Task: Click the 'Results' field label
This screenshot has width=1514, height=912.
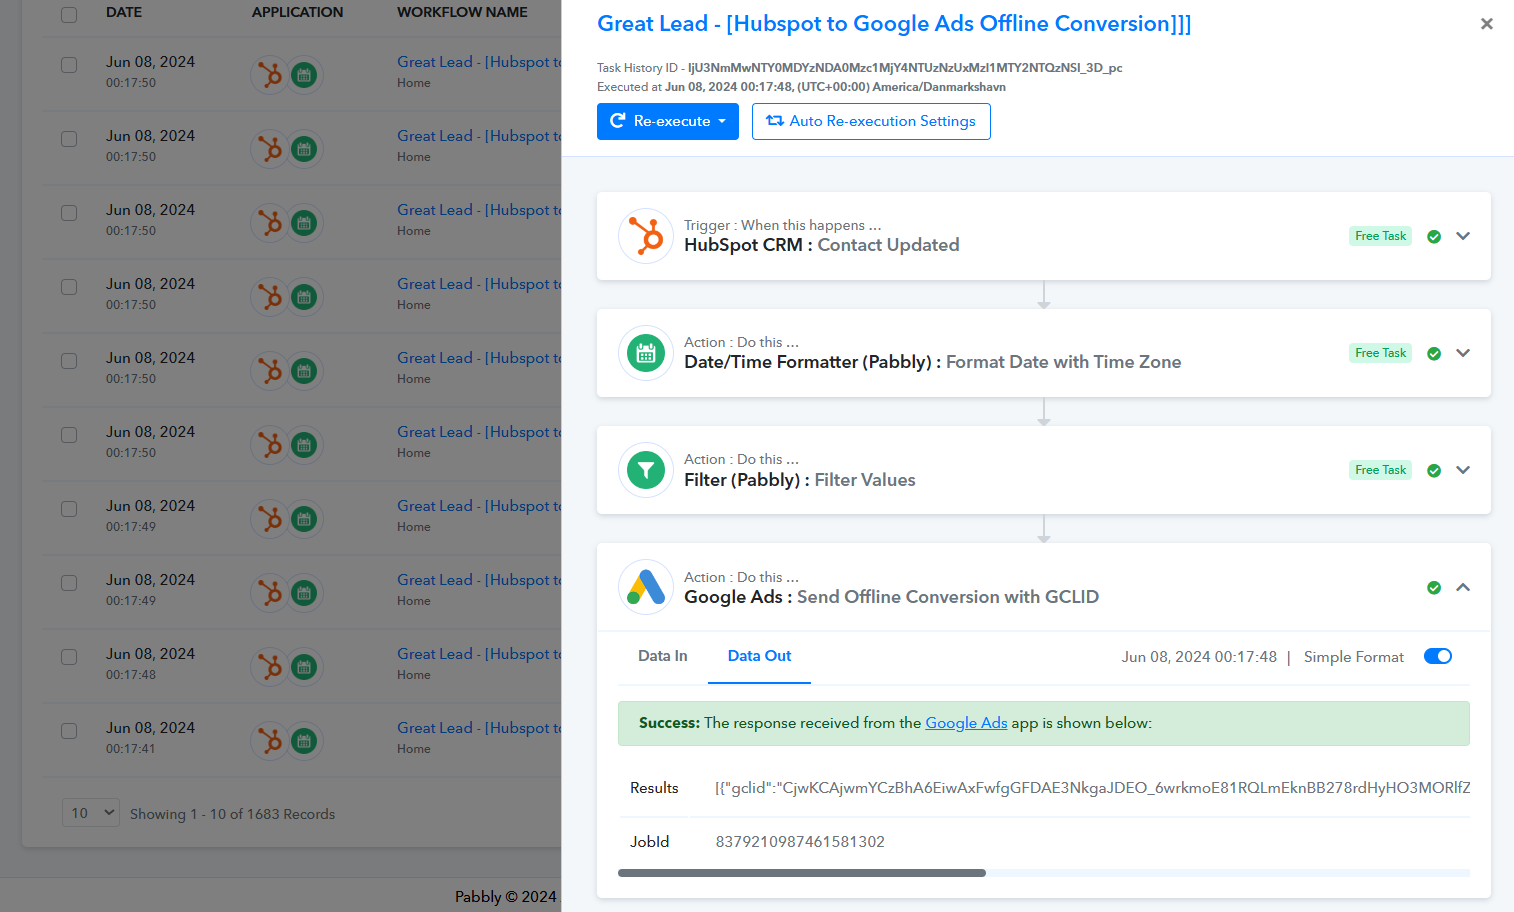Action: click(654, 788)
